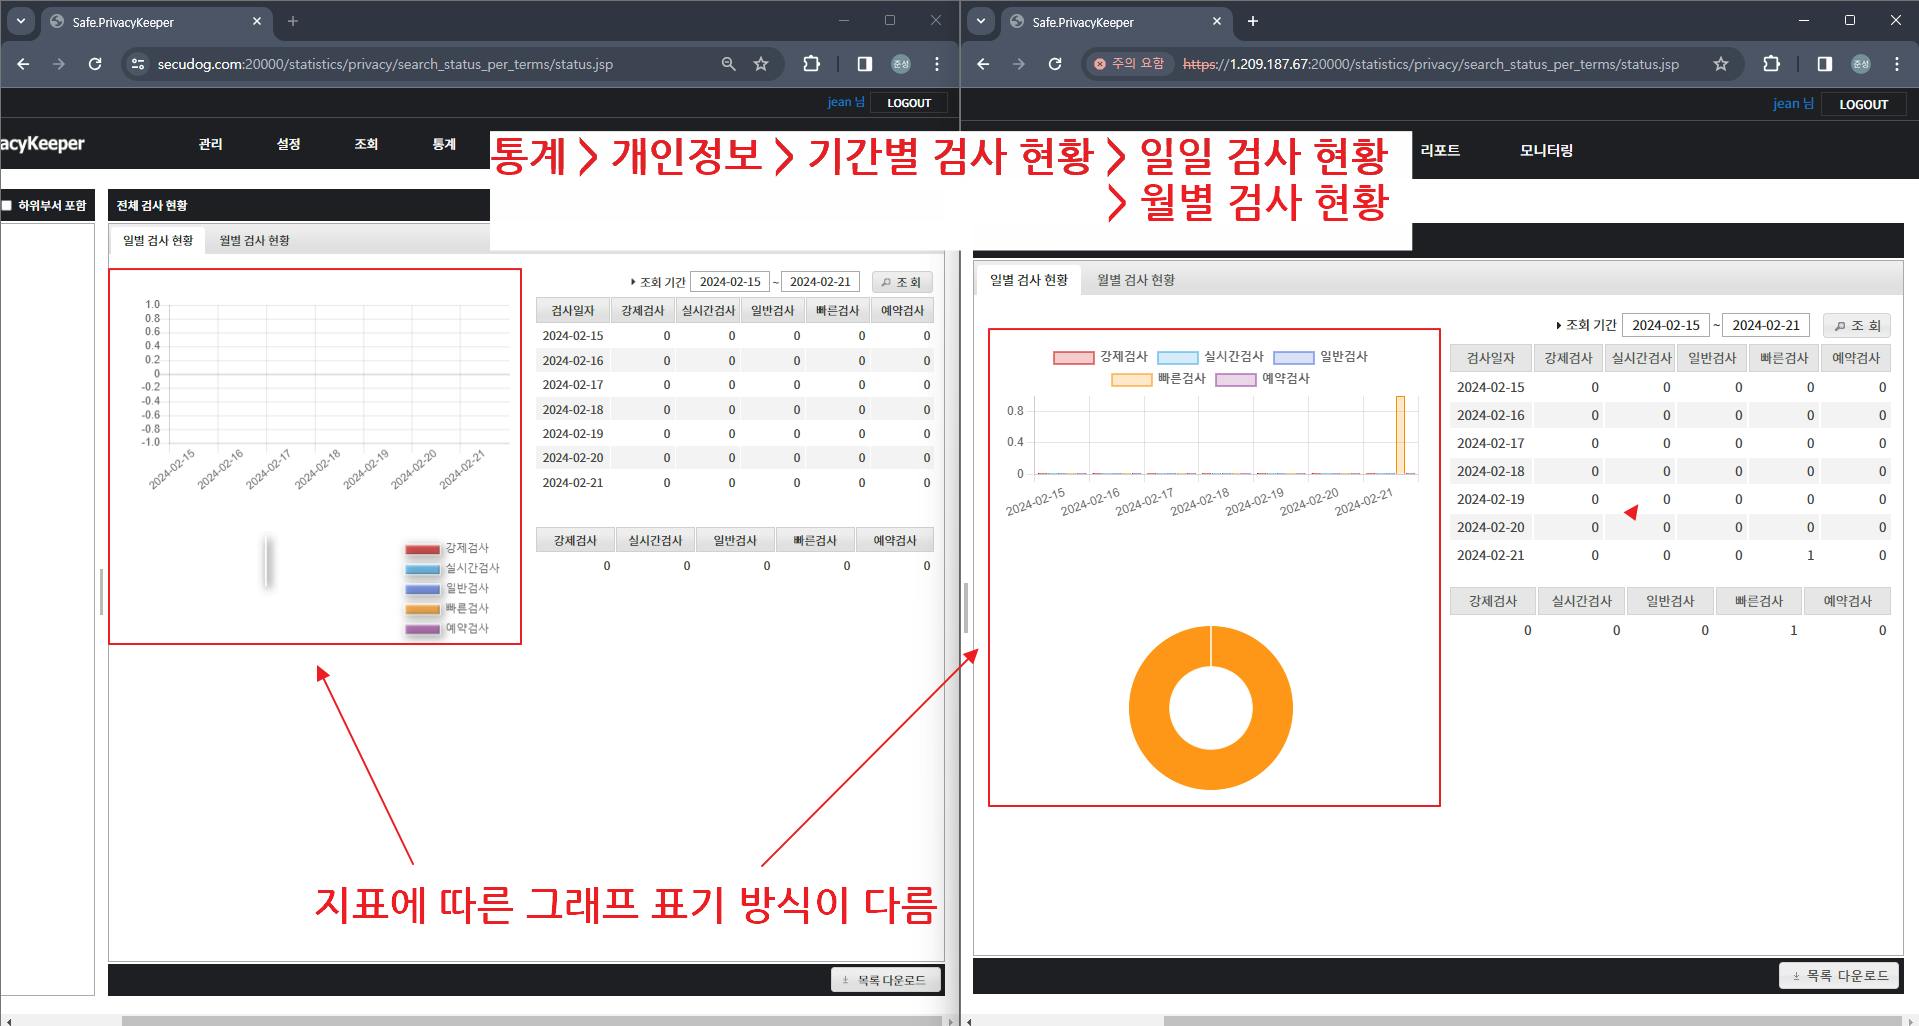Open 통계 menu in left window

tap(444, 144)
